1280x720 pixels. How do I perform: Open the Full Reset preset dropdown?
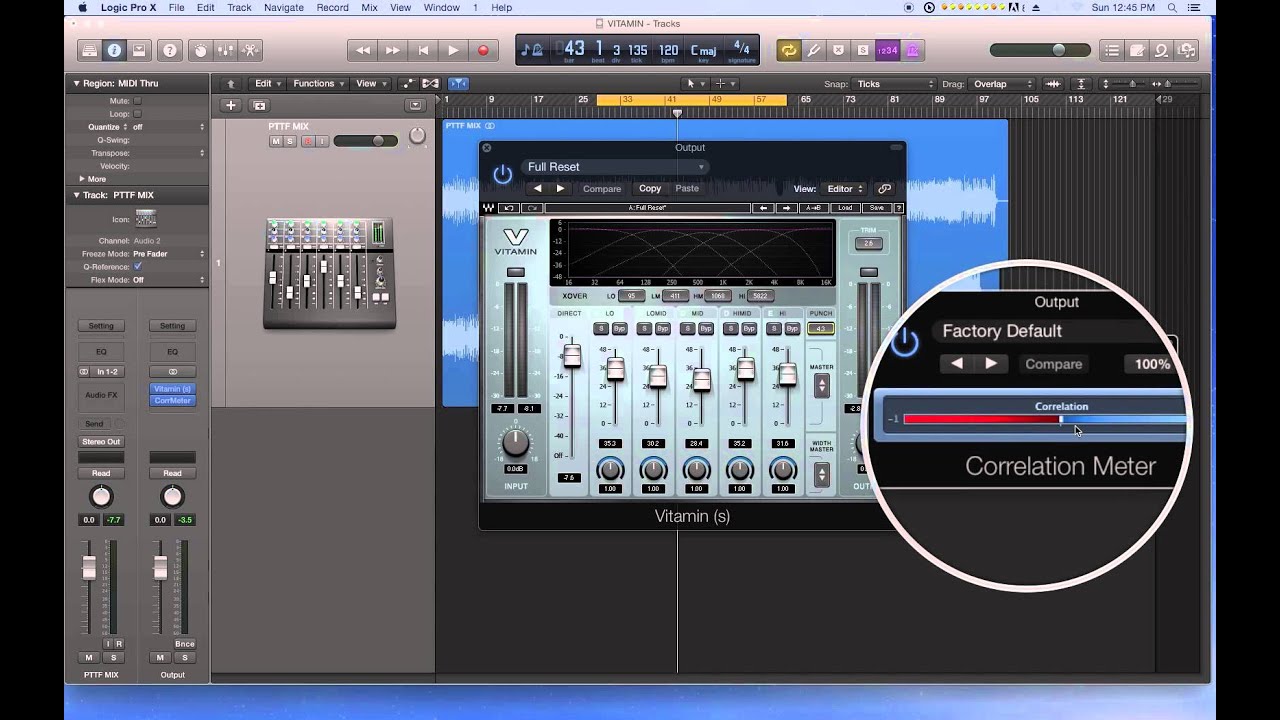615,167
